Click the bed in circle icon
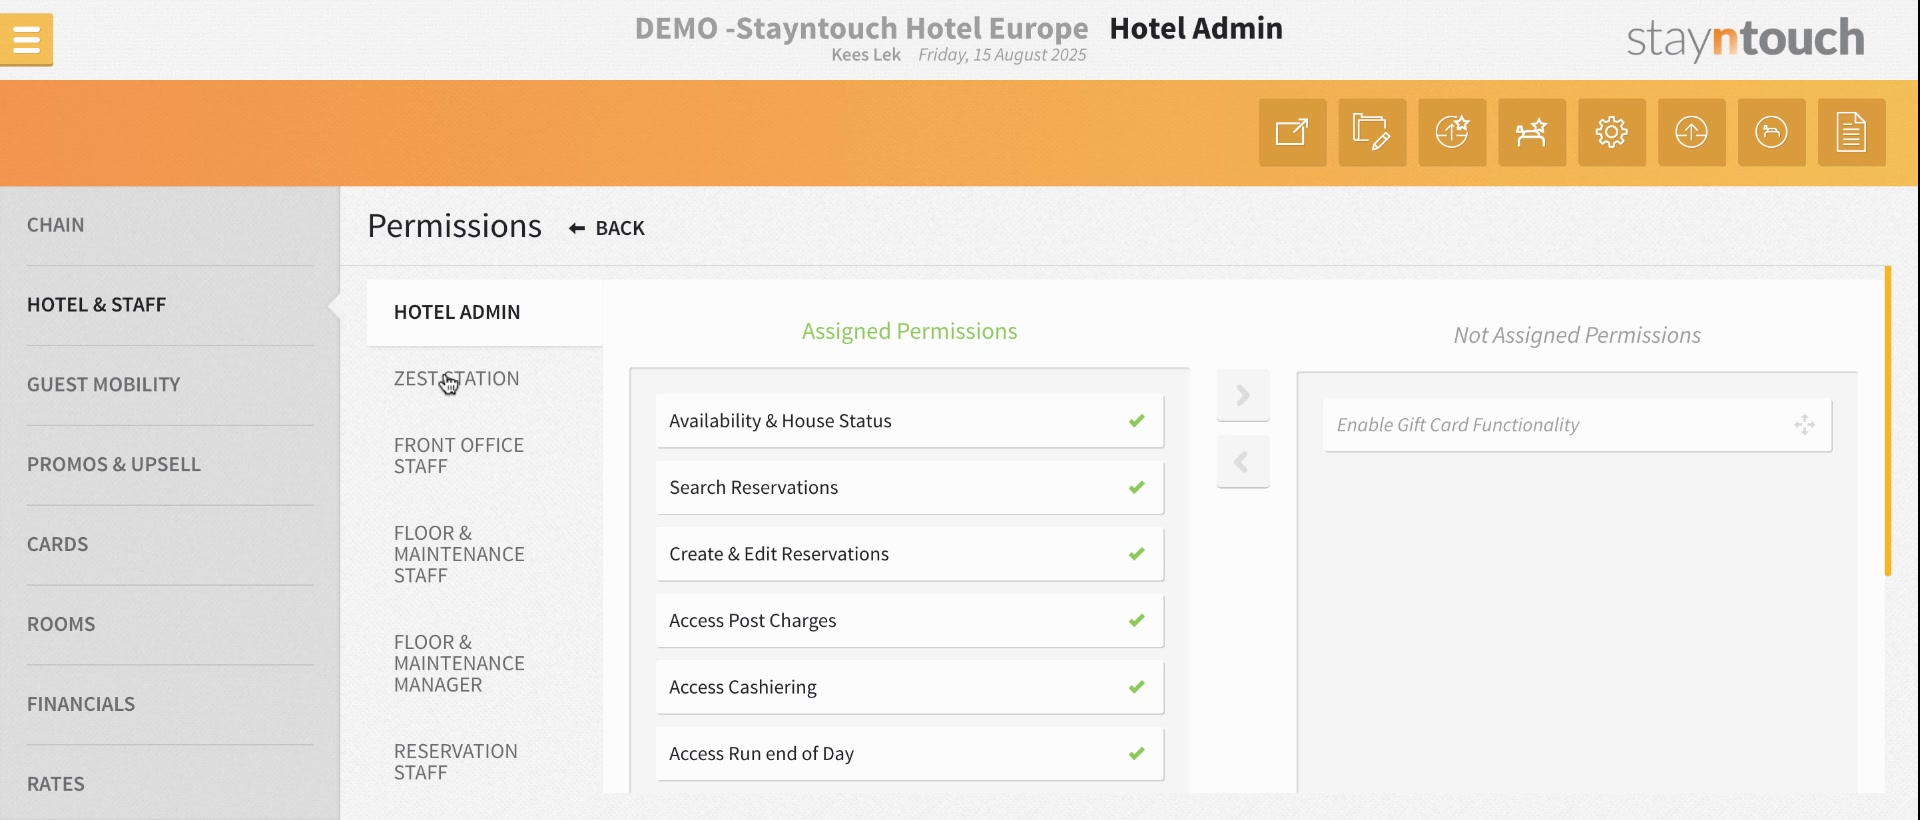The width and height of the screenshot is (1920, 820). click(x=1772, y=132)
